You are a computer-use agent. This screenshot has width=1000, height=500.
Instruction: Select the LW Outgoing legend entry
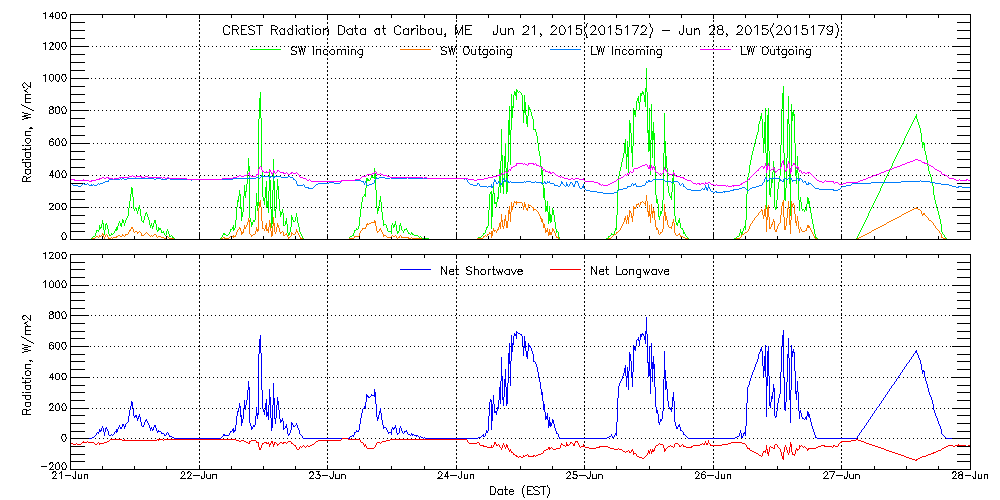click(775, 52)
